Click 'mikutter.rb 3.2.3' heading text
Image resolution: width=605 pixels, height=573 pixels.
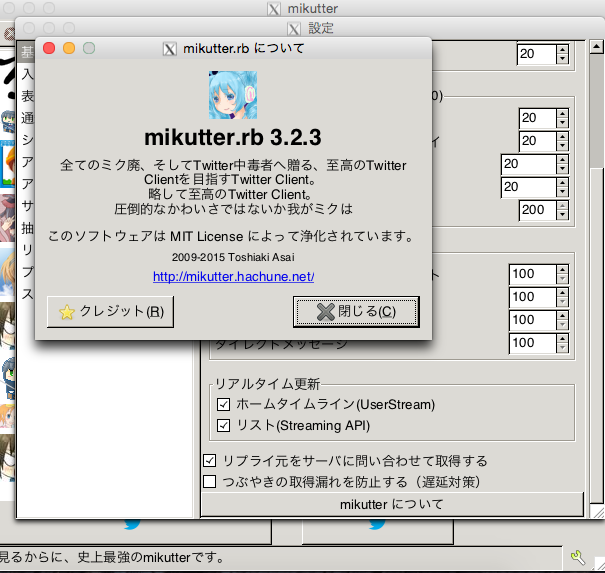pos(233,137)
